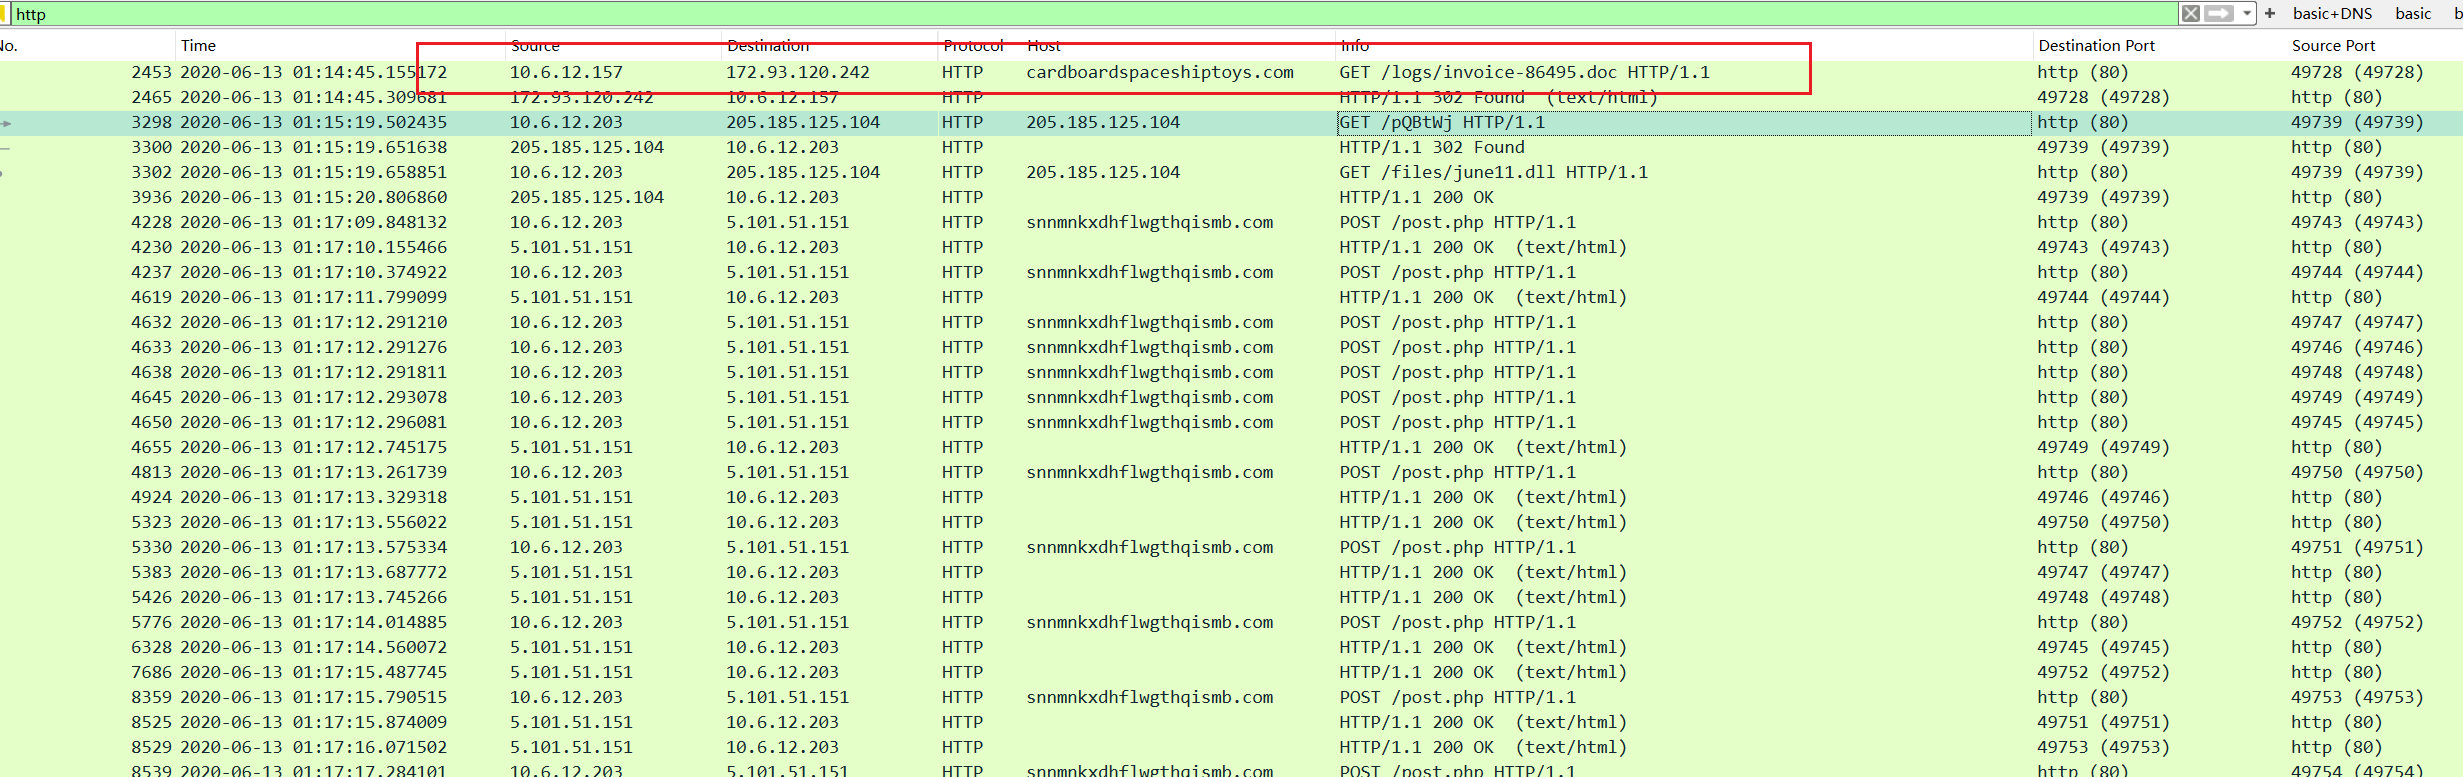Select packet 3936 HTTP 200 OK response
Screen dimensions: 2463x777
(x=1416, y=197)
